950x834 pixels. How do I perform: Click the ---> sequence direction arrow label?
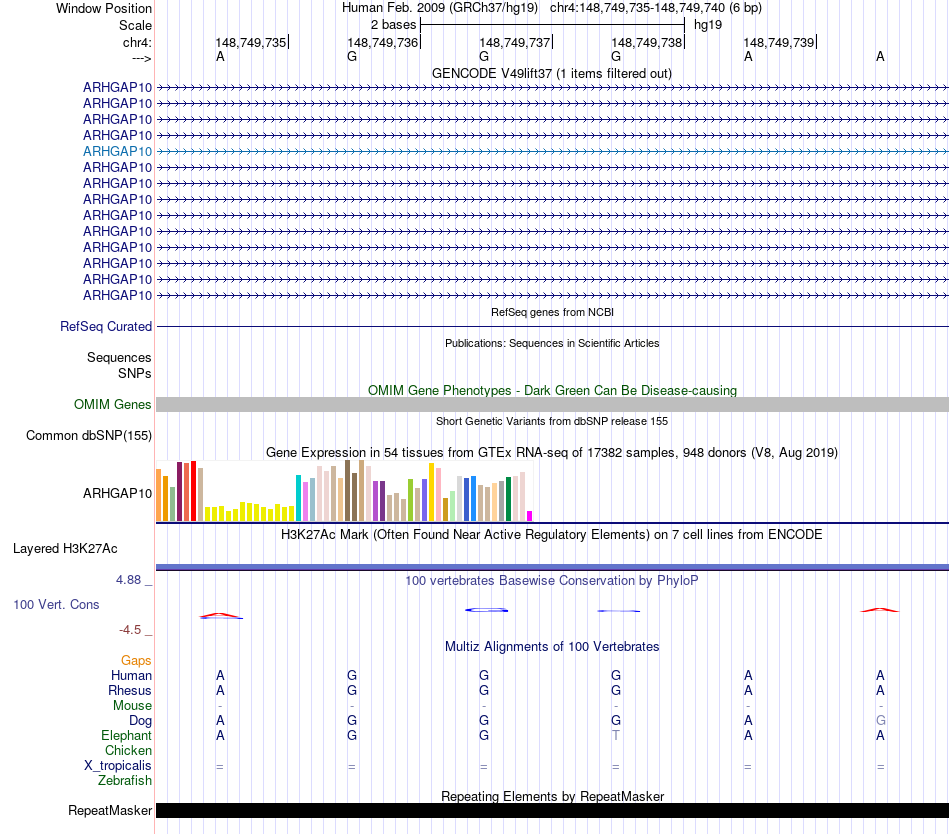[x=141, y=58]
